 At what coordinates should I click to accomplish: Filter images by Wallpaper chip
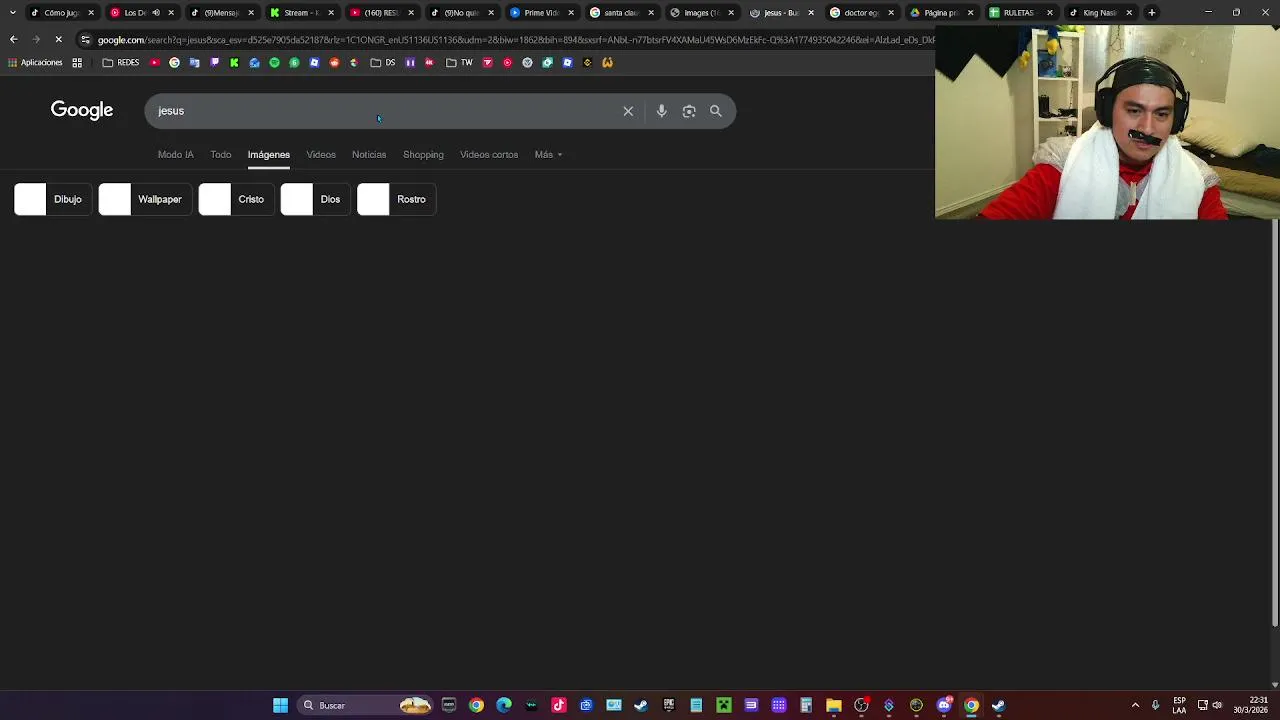pos(144,199)
